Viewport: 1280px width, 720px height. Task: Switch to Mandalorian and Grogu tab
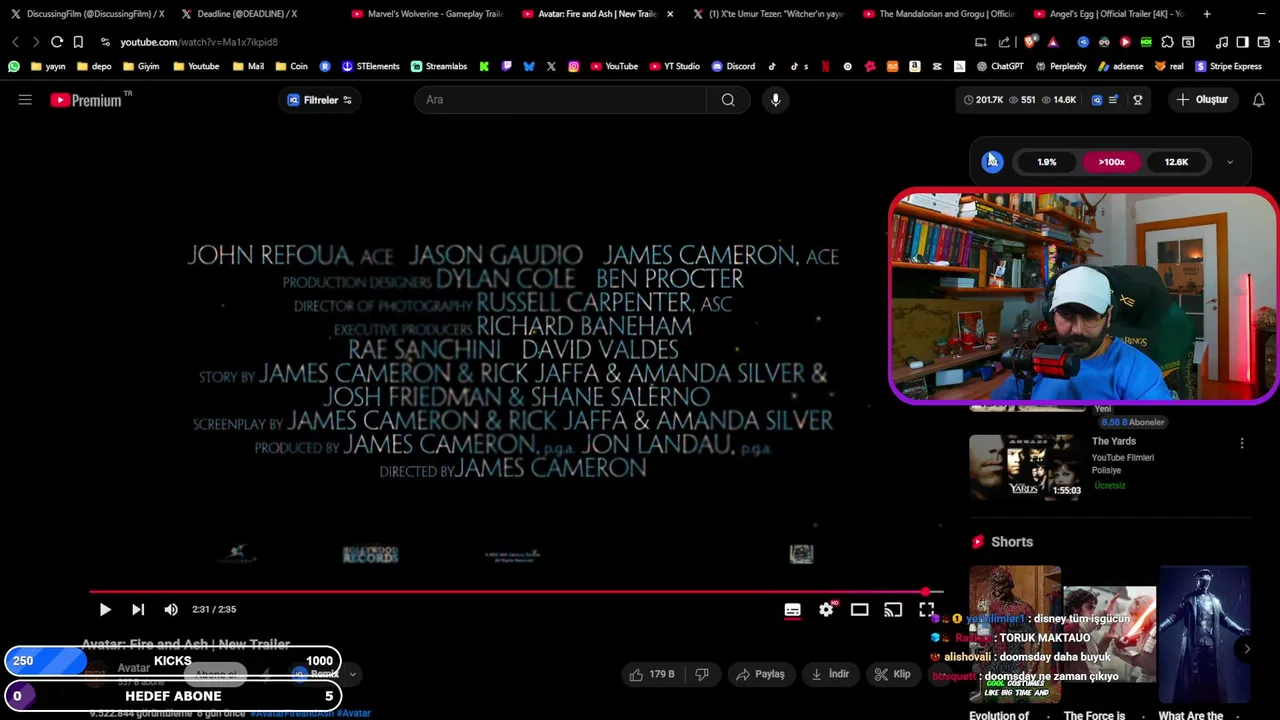point(938,14)
